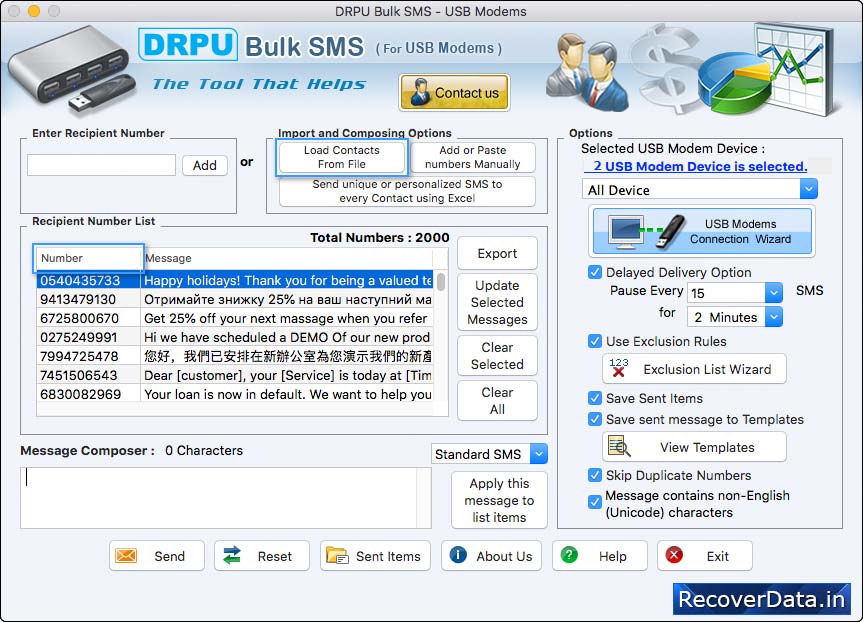The width and height of the screenshot is (863, 622).
Task: Click the USB hub logo image
Action: click(71, 70)
